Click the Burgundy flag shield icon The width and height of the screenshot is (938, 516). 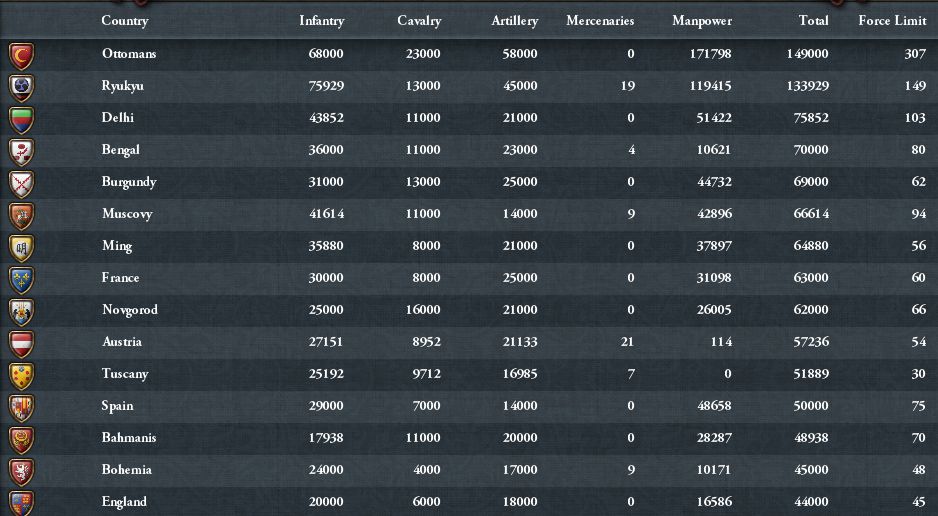coord(21,183)
